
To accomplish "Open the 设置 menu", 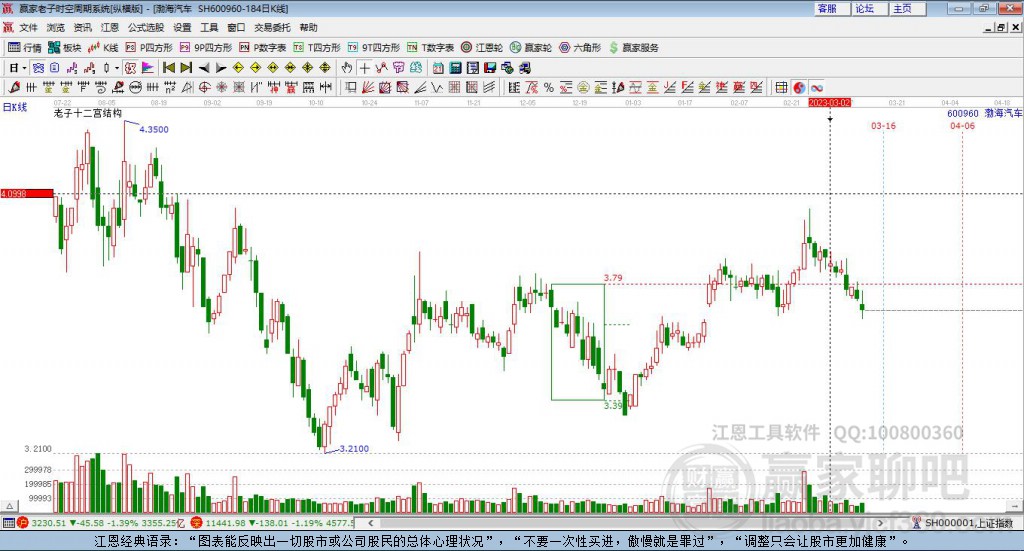I will (182, 27).
